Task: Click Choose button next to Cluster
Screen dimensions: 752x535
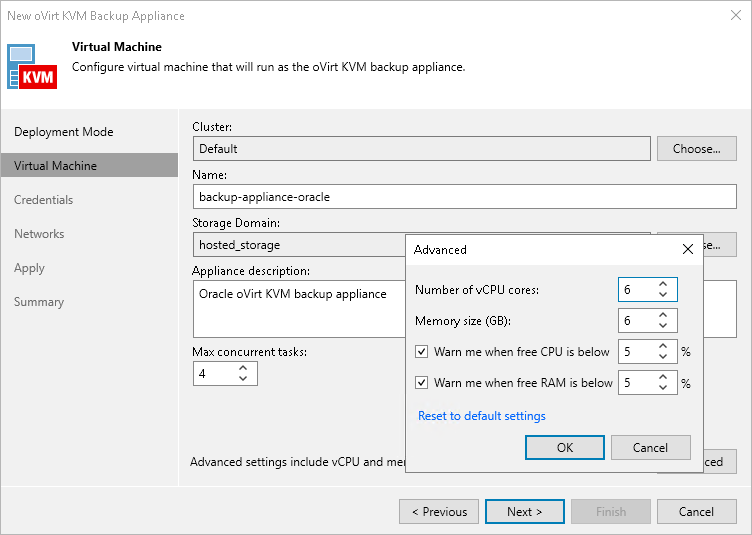Action: coord(696,149)
